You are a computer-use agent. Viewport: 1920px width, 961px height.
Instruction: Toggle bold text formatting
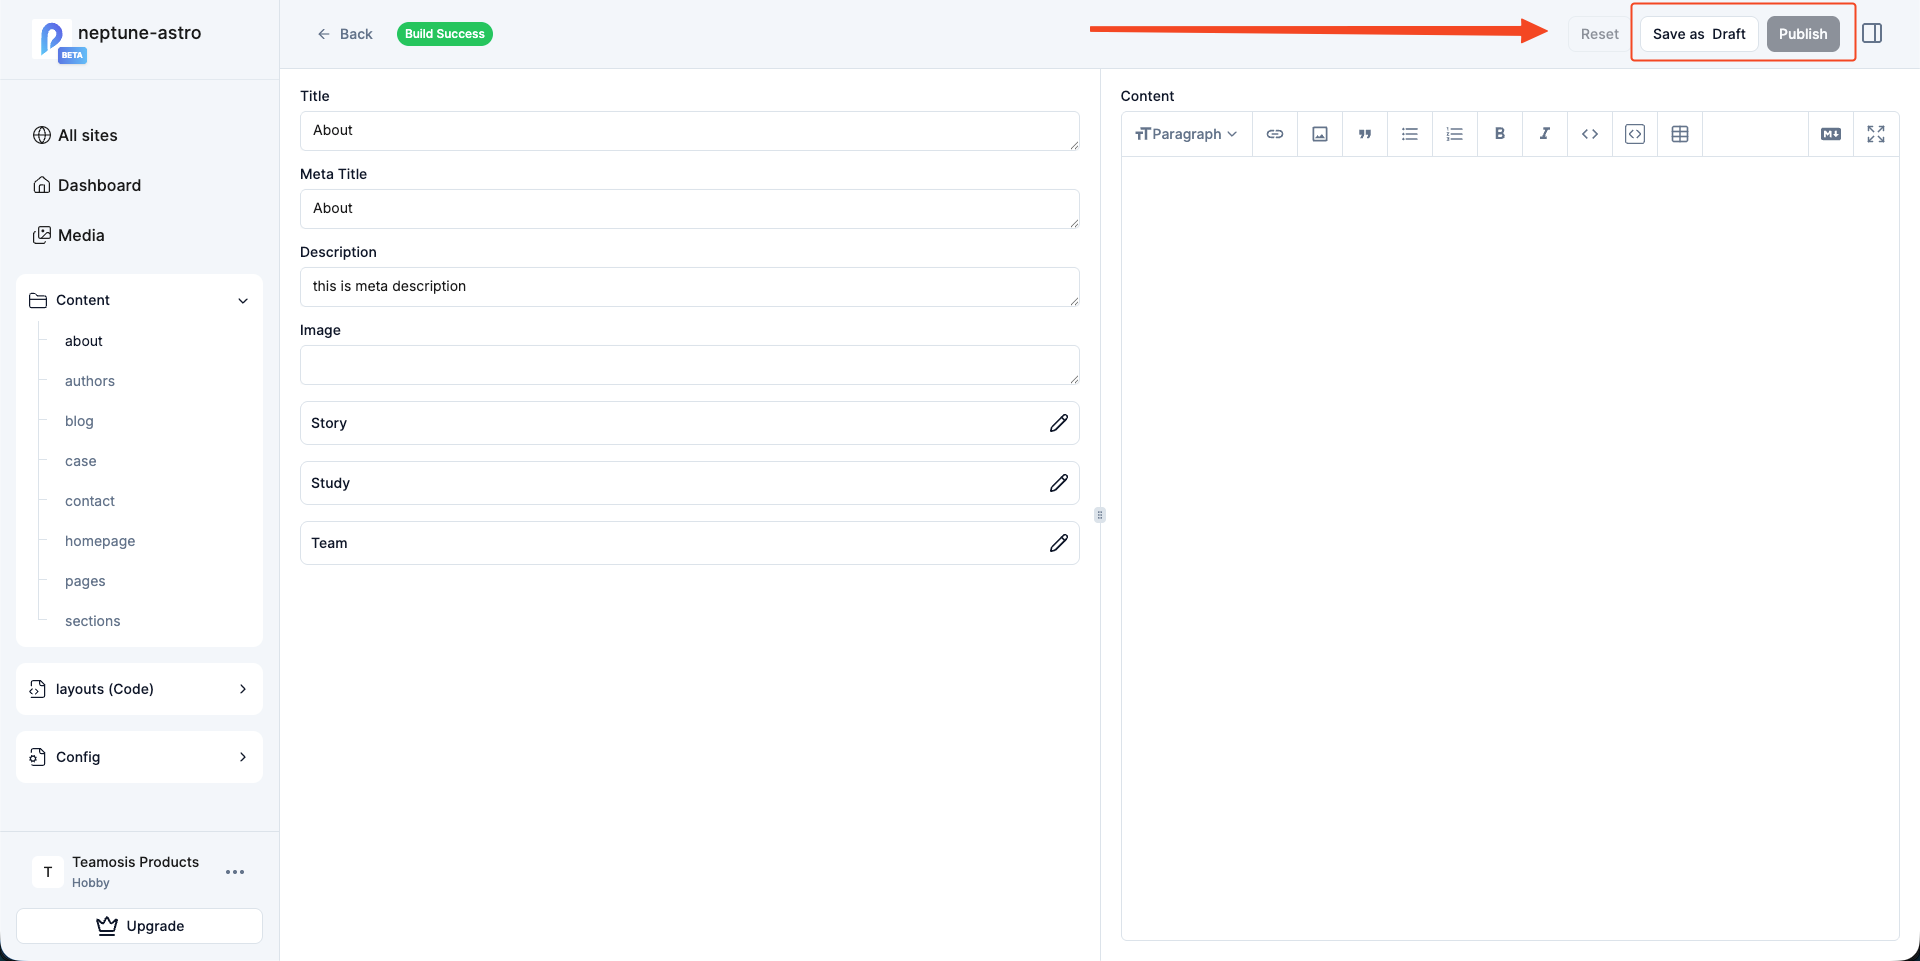pyautogui.click(x=1499, y=133)
